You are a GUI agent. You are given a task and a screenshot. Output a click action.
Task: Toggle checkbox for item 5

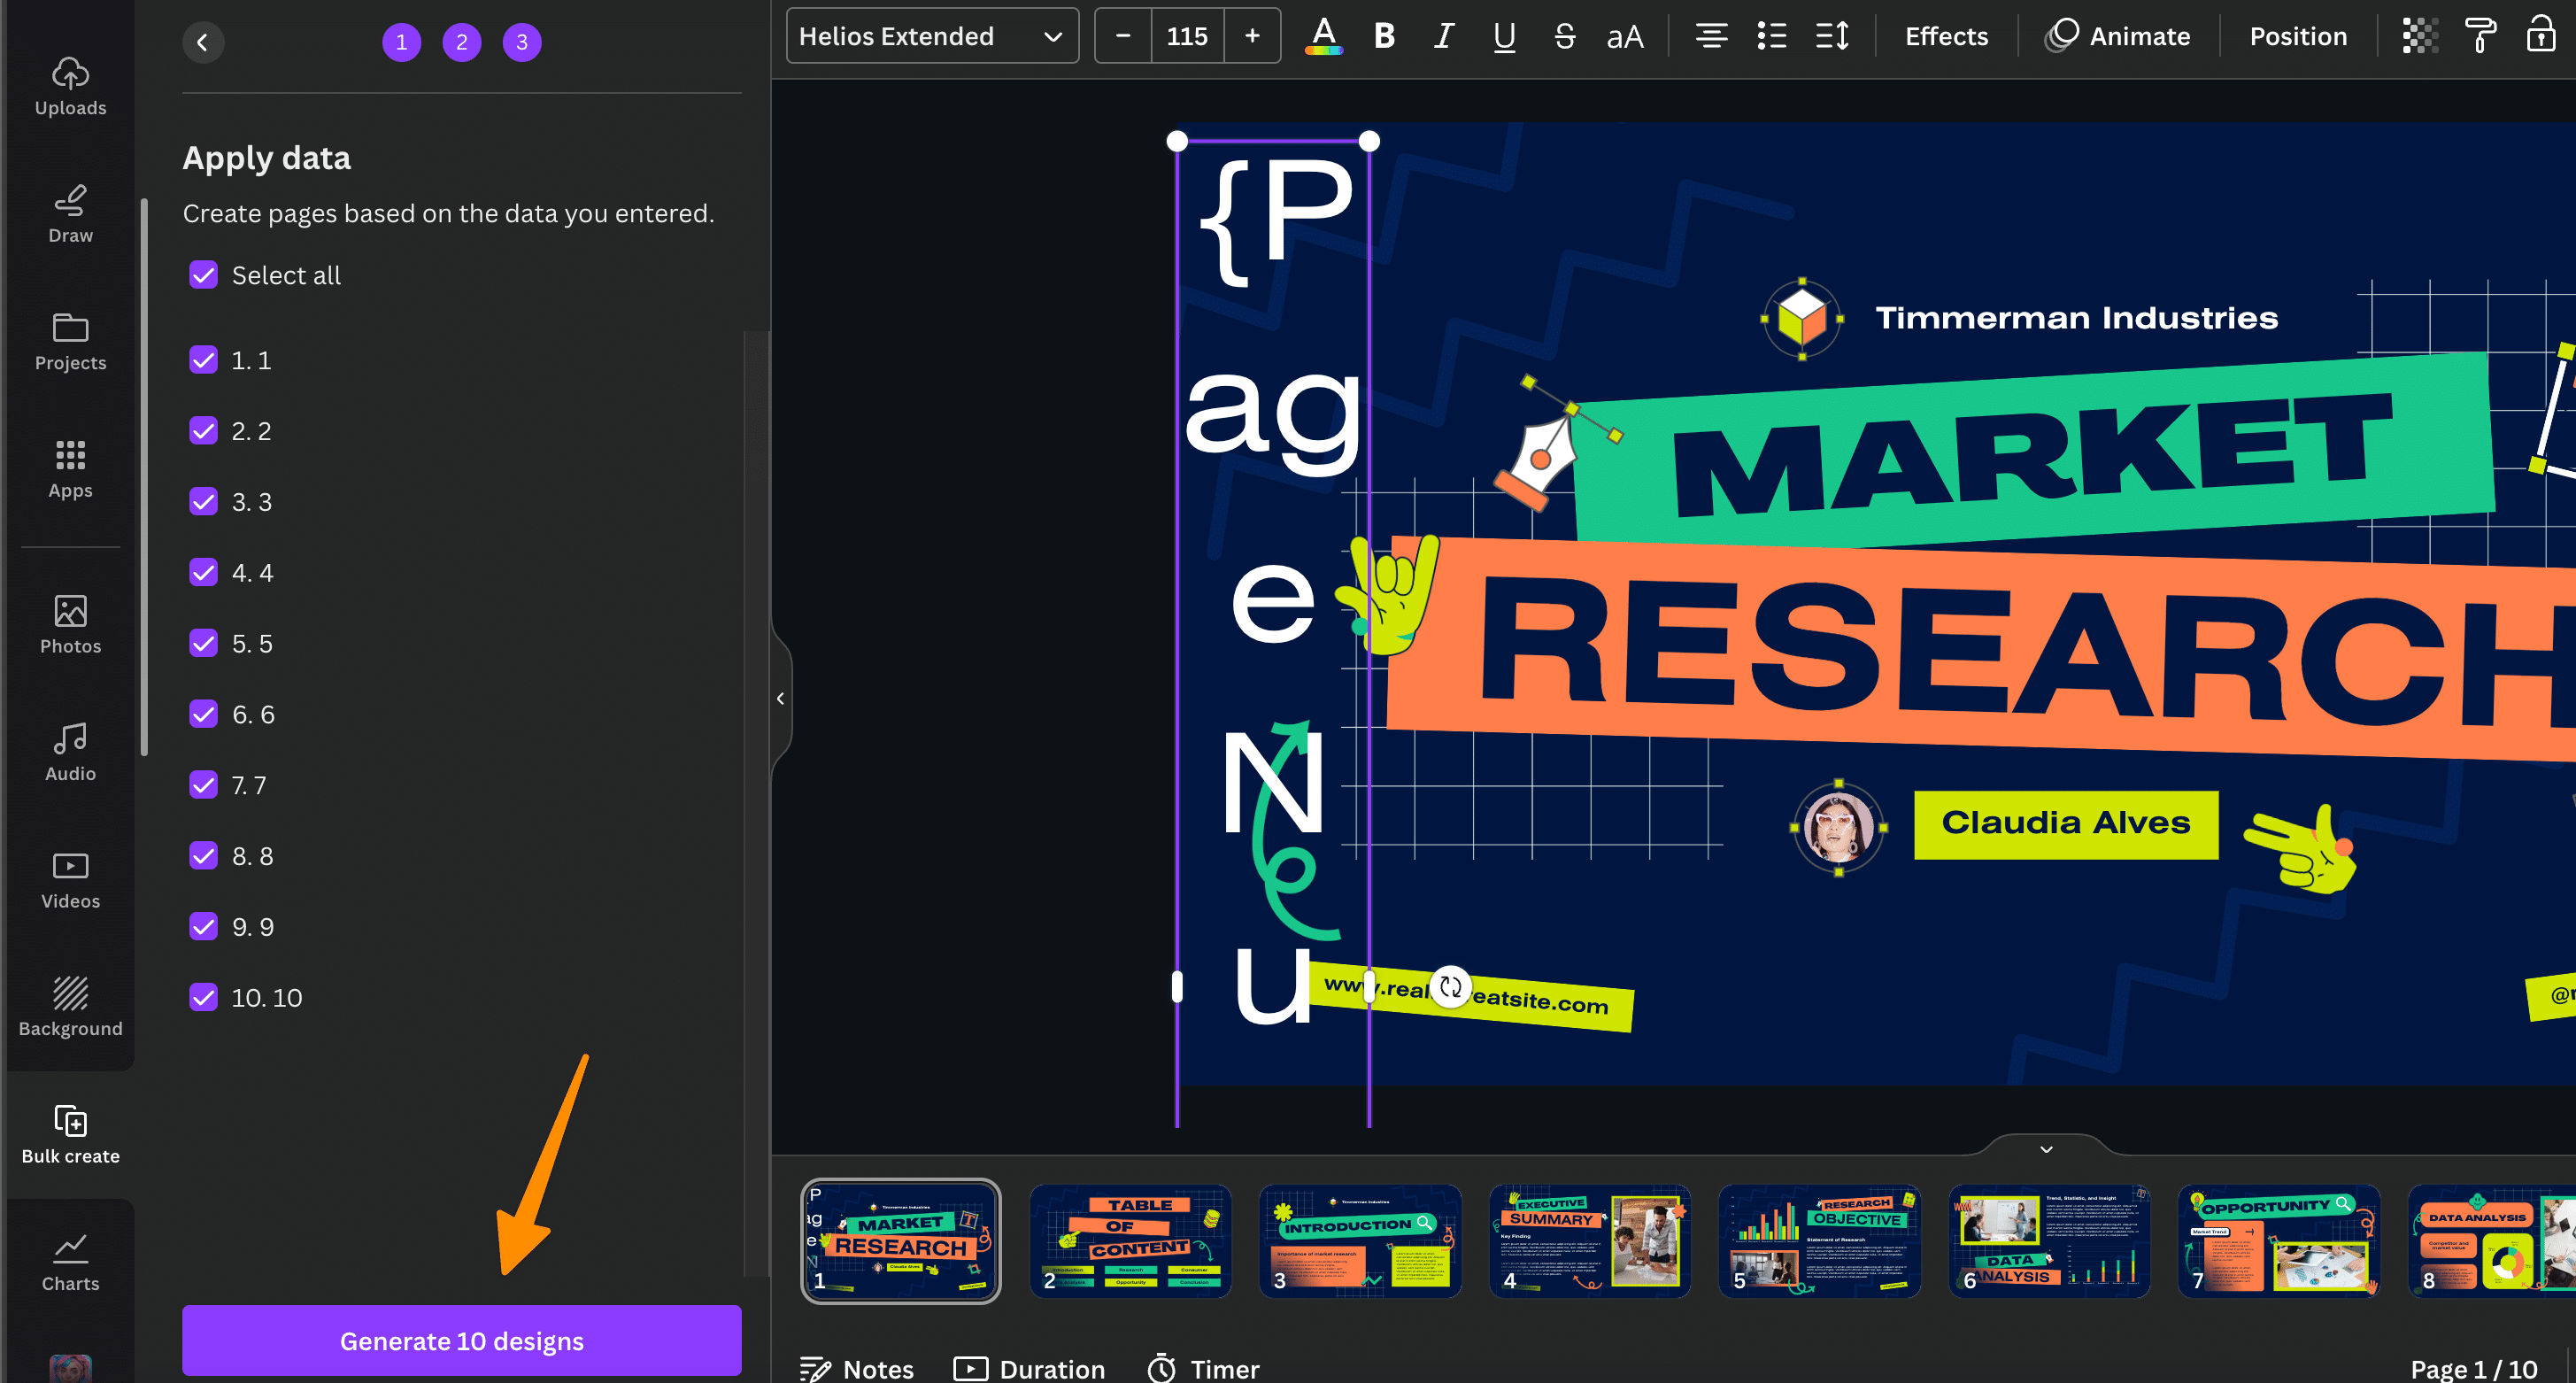click(x=204, y=644)
